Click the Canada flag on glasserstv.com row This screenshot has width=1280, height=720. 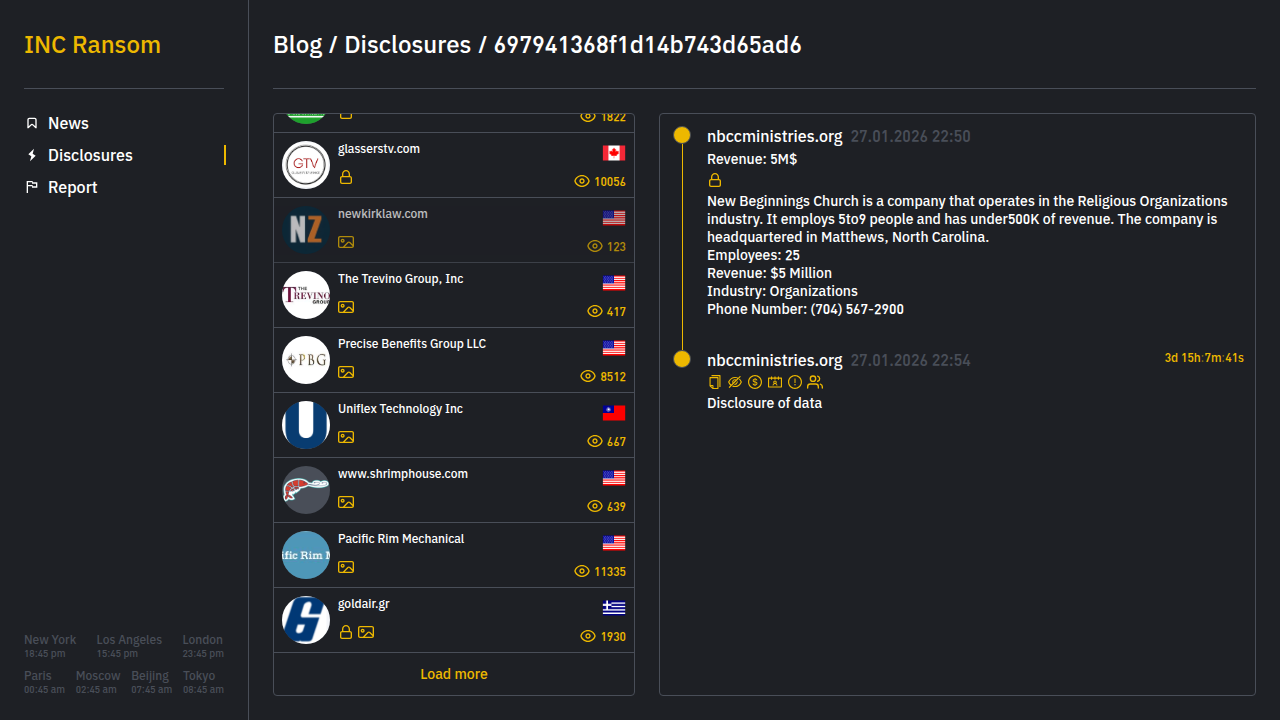614,153
